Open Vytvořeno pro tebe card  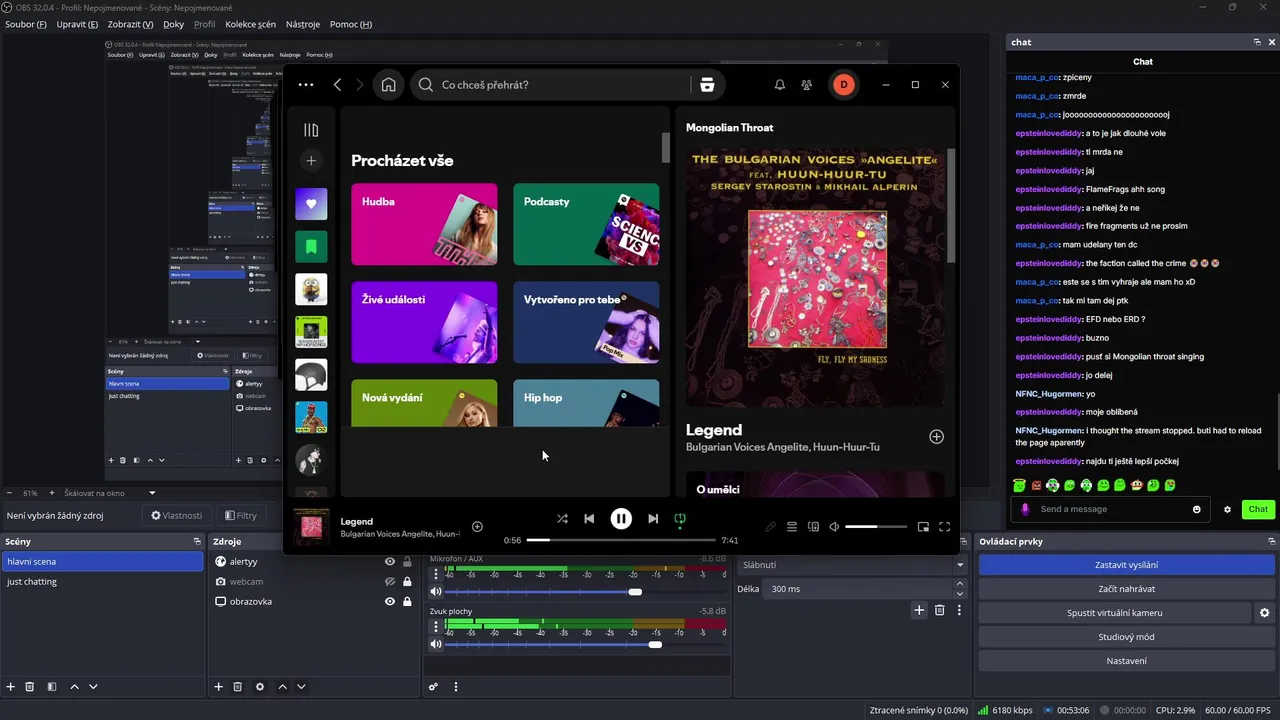tap(586, 322)
